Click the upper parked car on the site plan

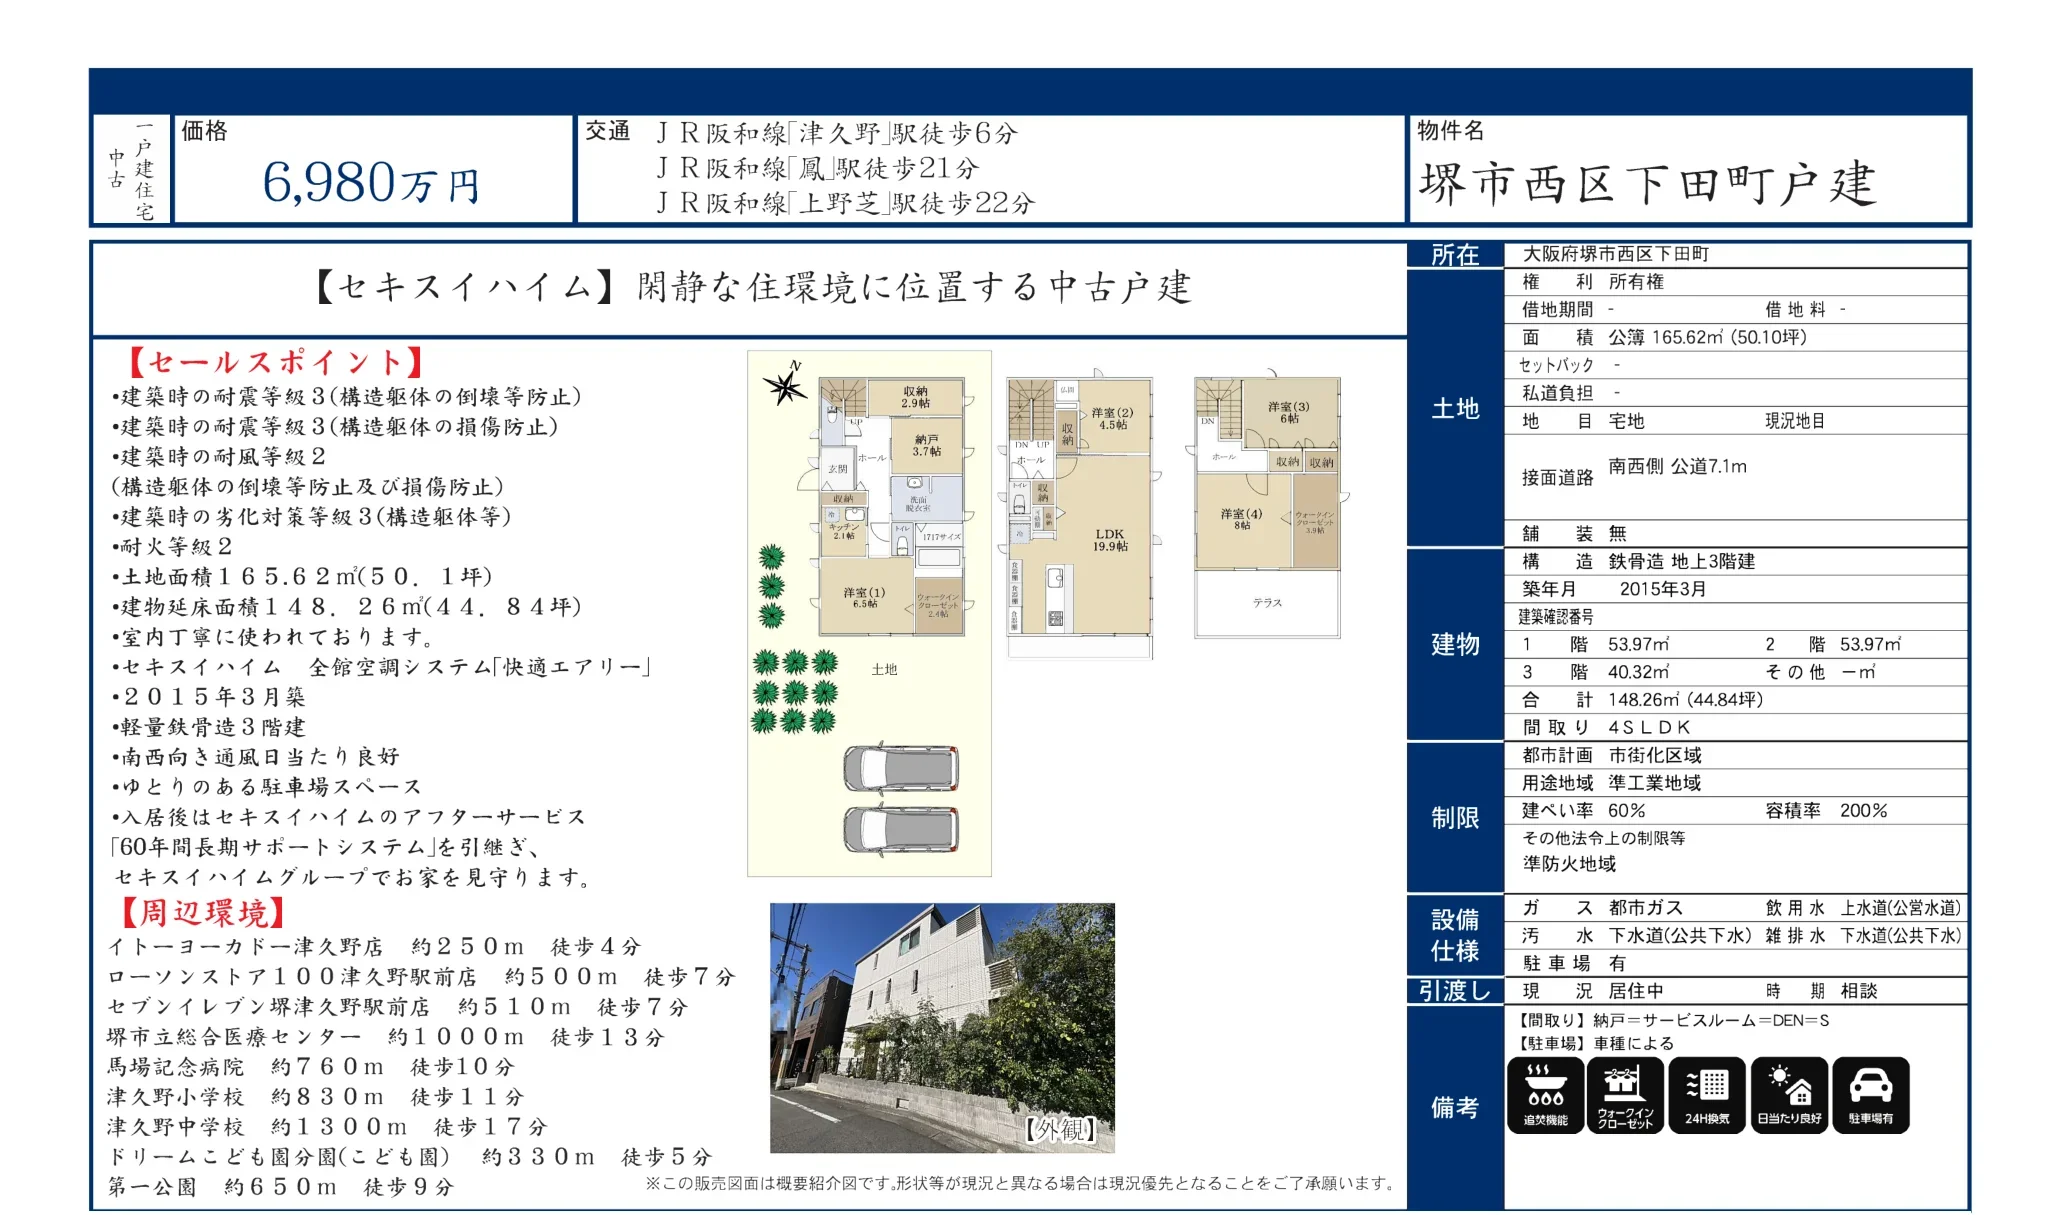(x=900, y=768)
